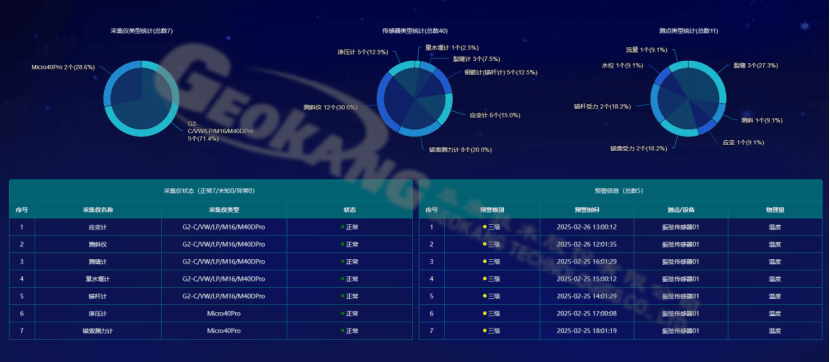This screenshot has height=362, width=830.
Task: Click the green '正常' status in collector row 7
Action: pos(349,331)
